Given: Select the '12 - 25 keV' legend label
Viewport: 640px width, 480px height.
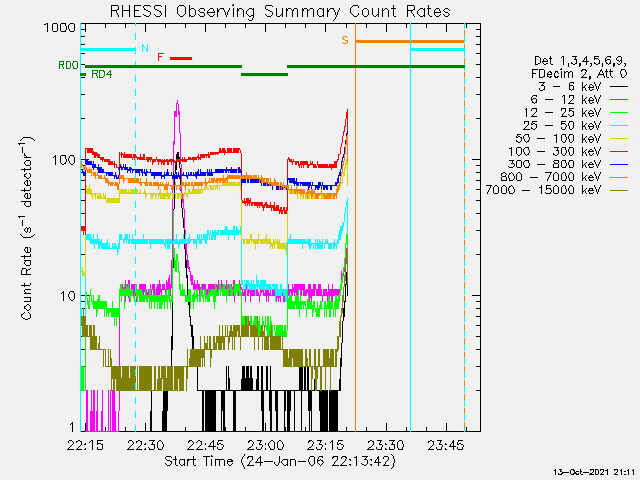Looking at the screenshot, I should pos(562,113).
